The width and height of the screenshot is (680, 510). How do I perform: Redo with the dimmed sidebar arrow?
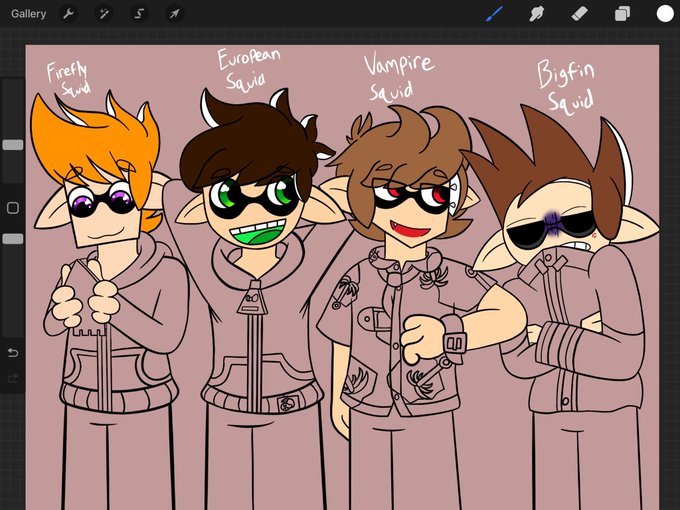13,379
